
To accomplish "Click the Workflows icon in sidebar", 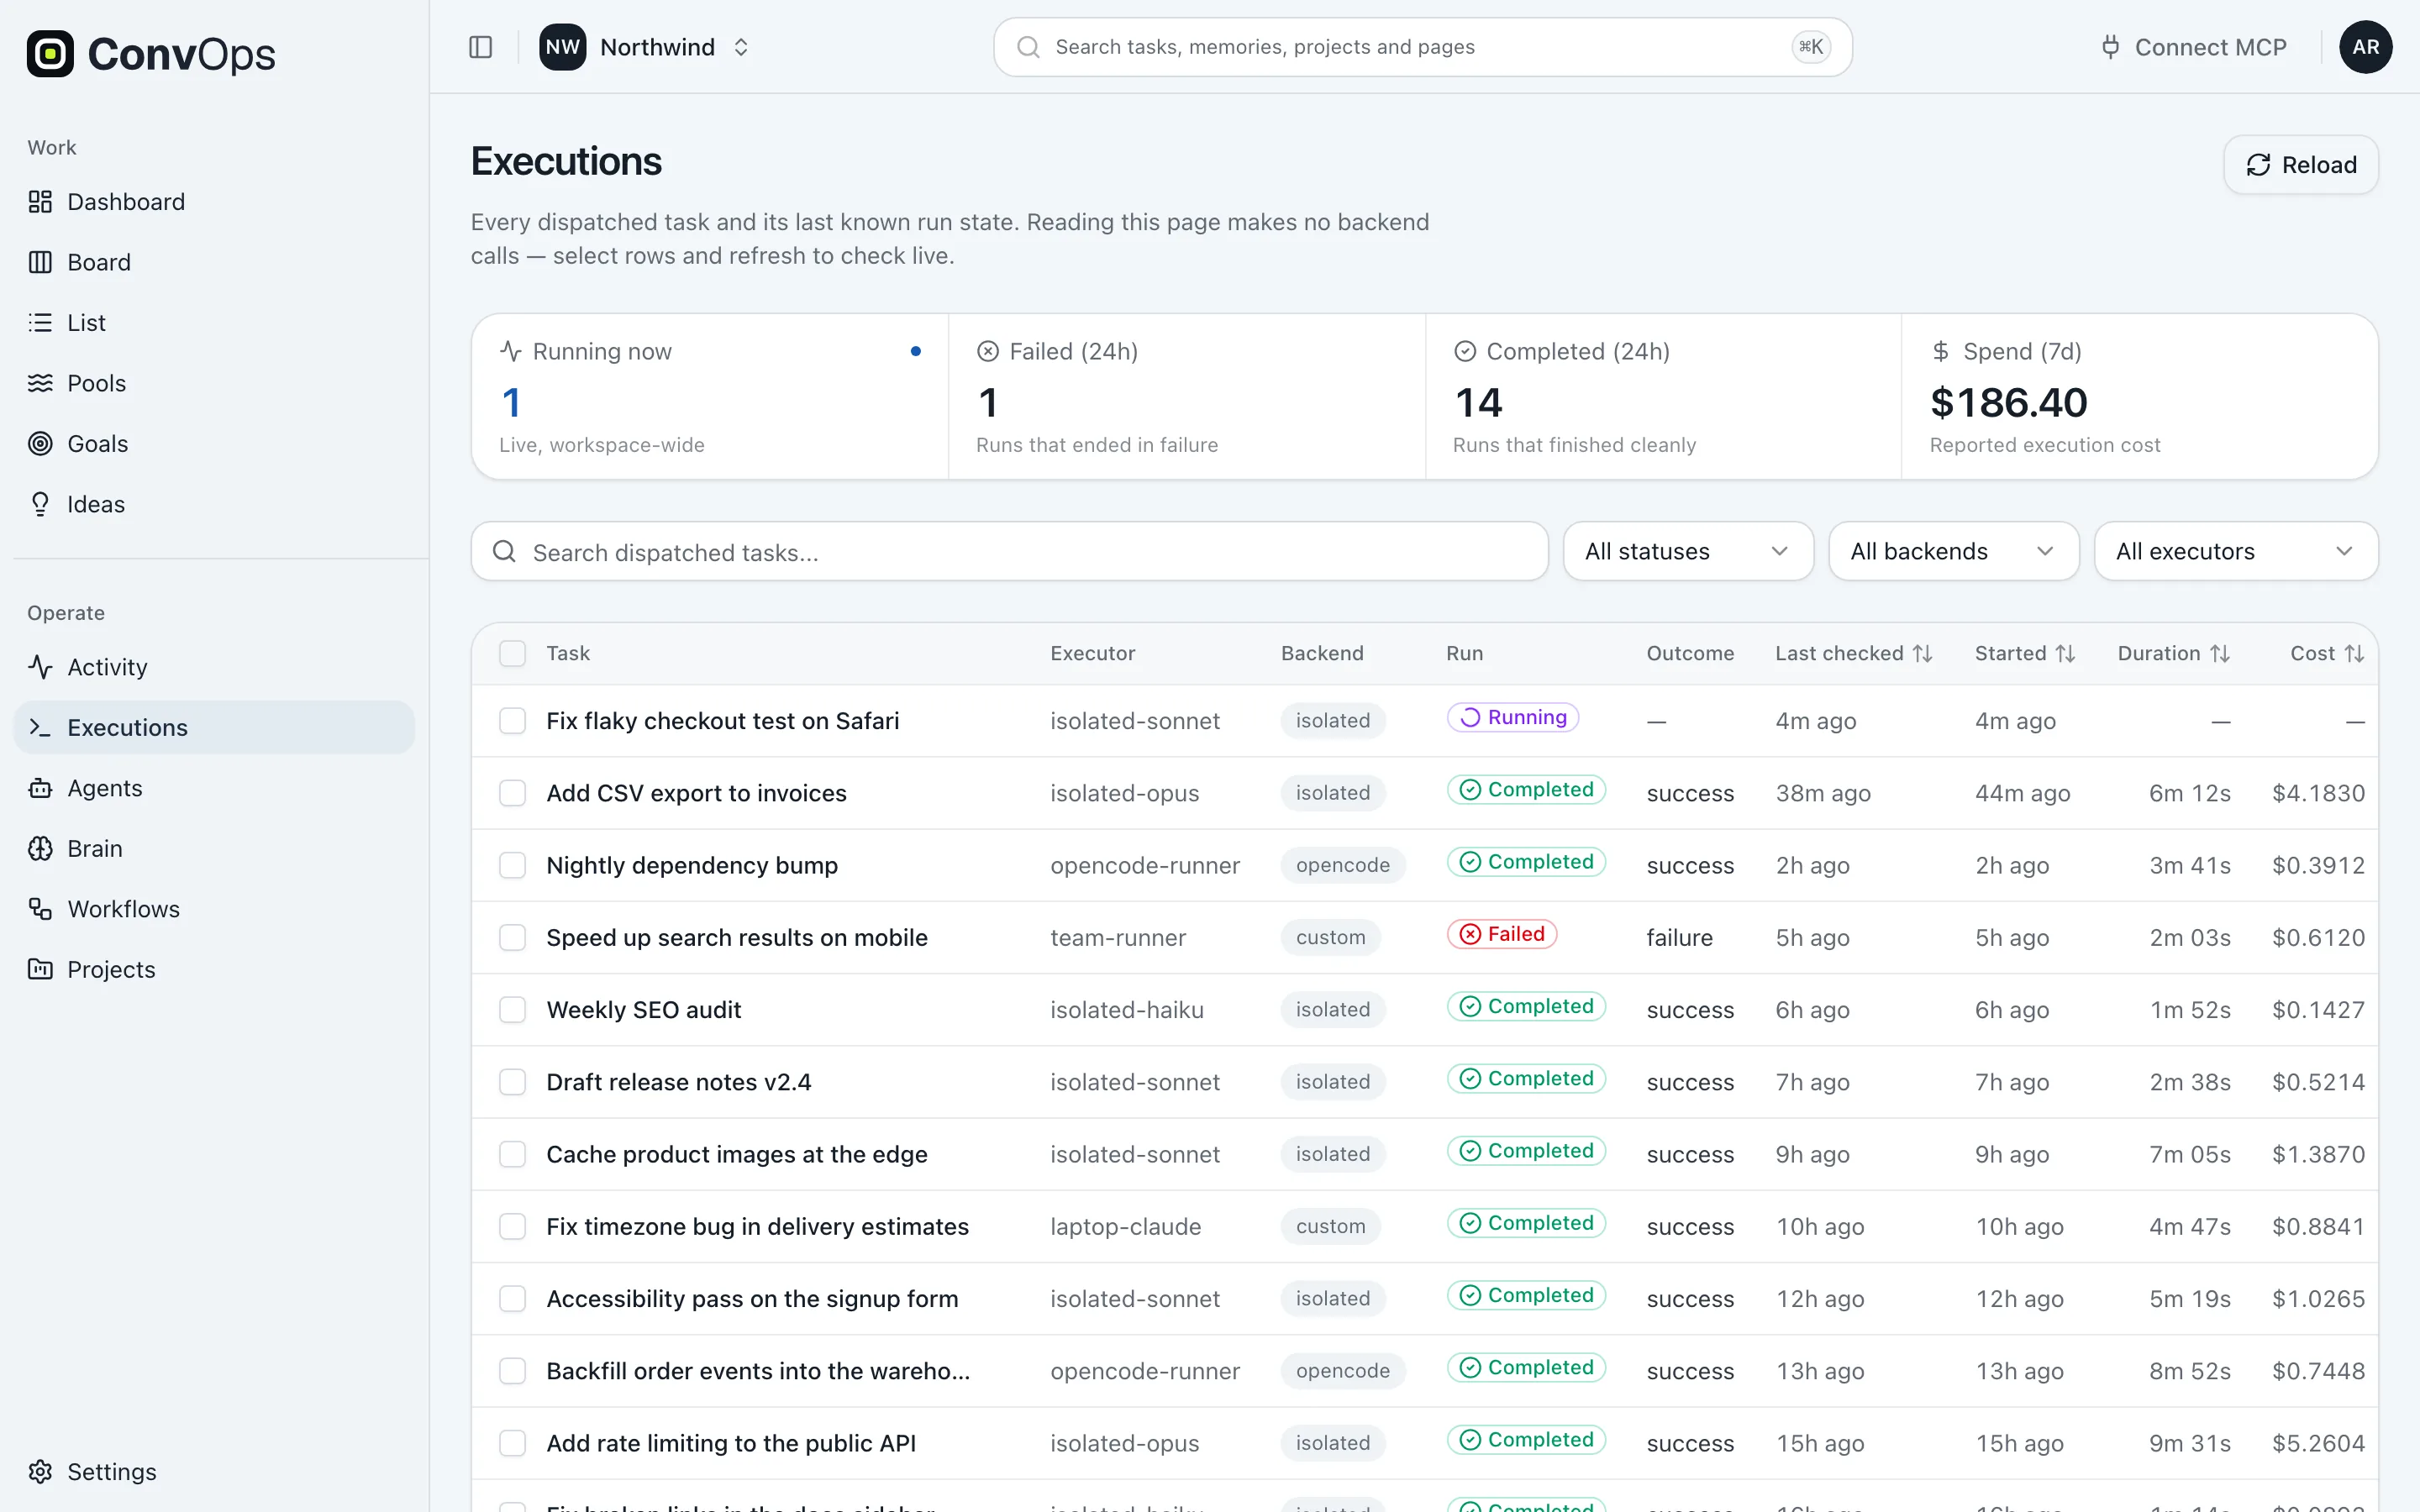I will coord(40,909).
